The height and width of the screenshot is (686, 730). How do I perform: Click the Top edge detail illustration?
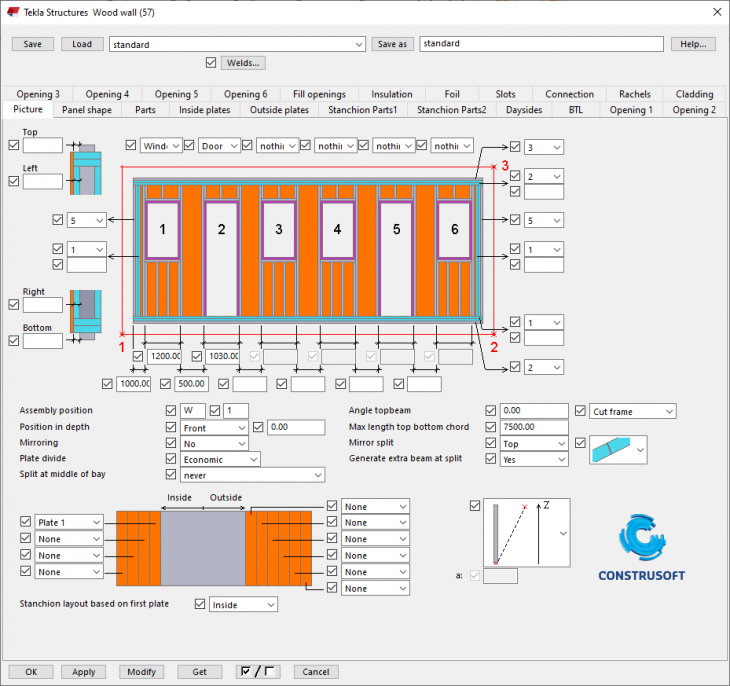(x=84, y=166)
